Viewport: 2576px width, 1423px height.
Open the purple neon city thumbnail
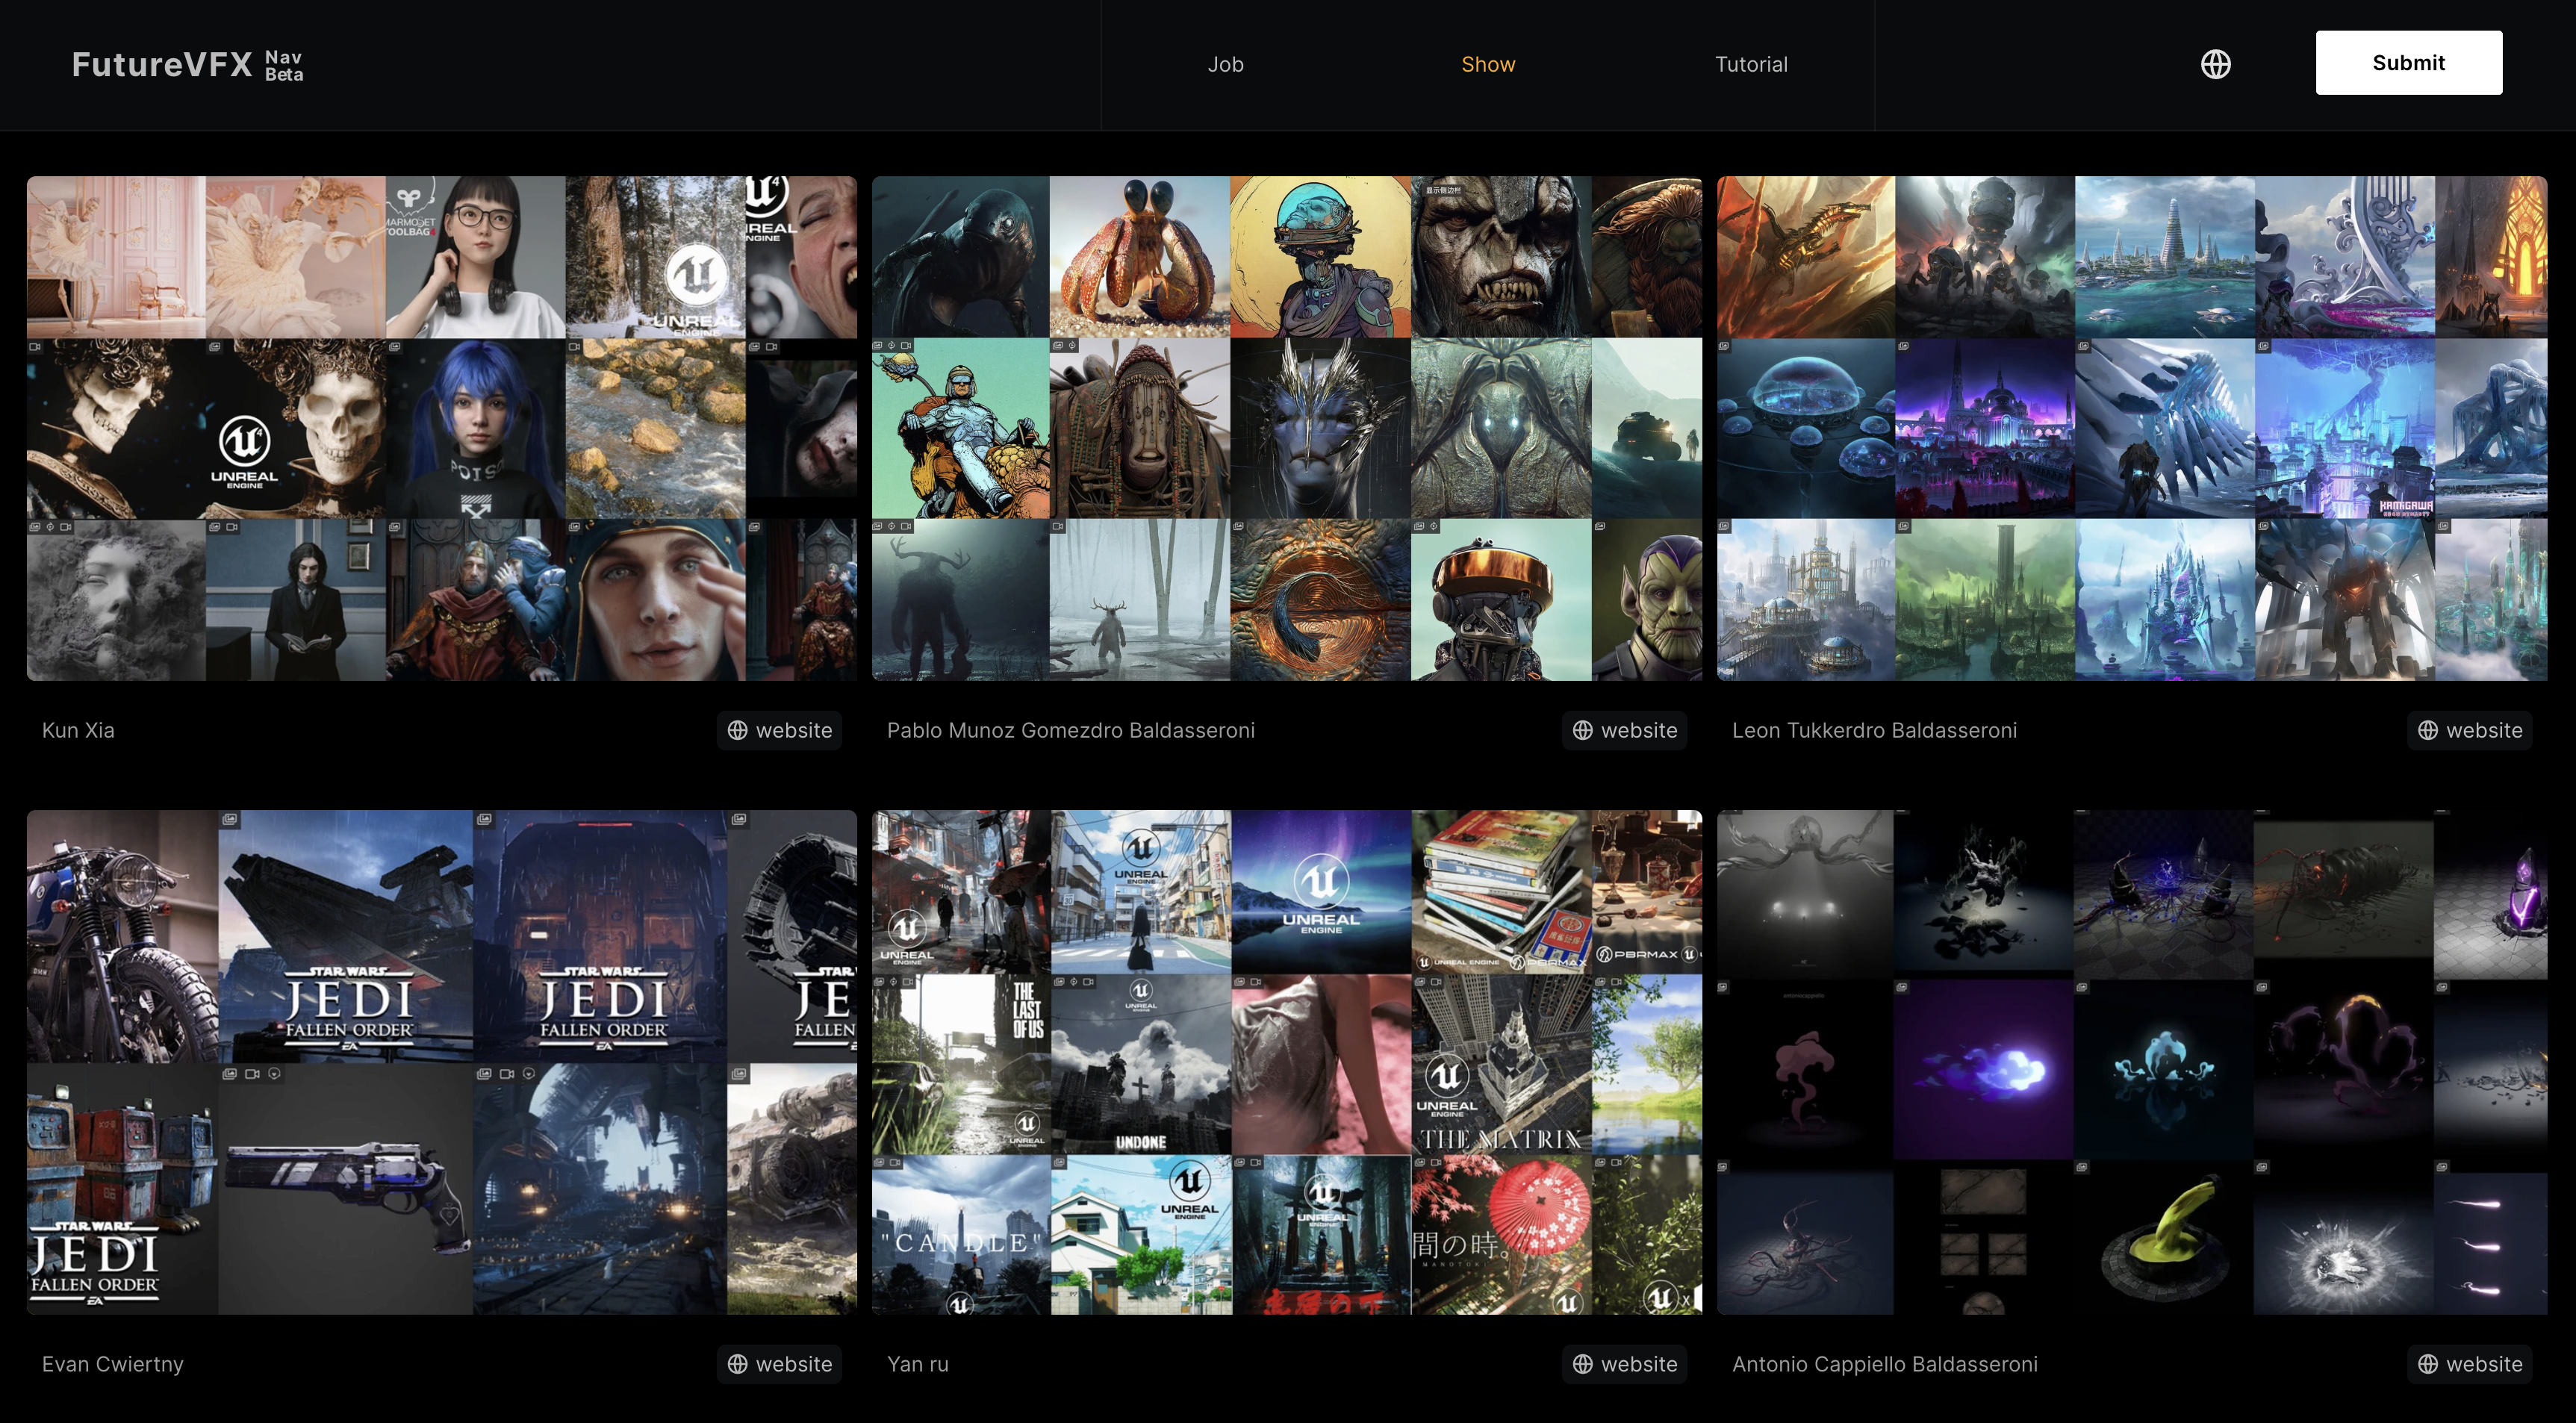point(1985,429)
